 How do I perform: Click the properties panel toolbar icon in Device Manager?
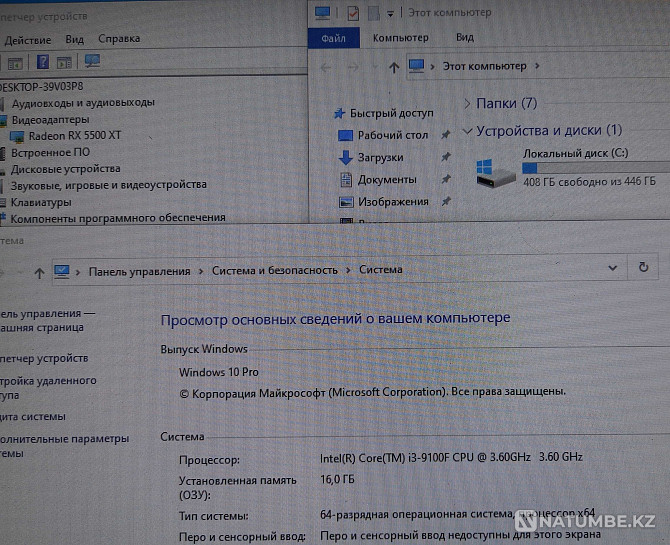[x=64, y=63]
